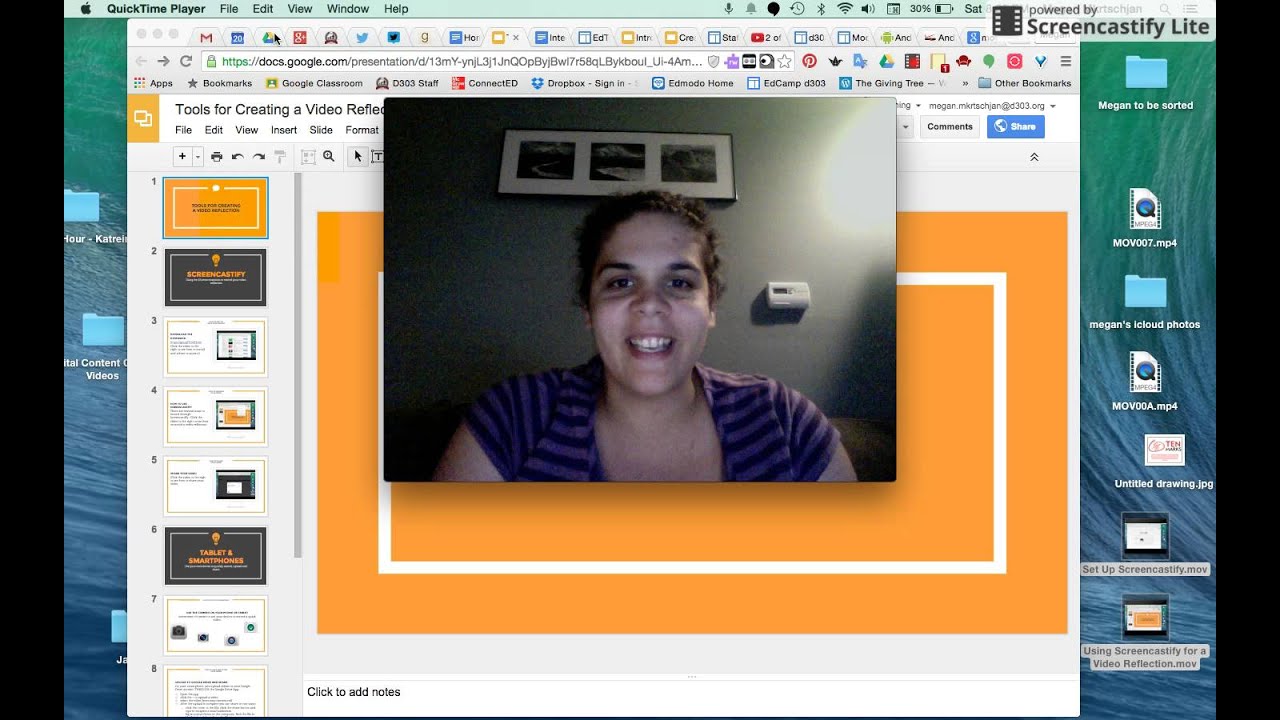Image resolution: width=1280 pixels, height=720 pixels.
Task: Switch to the Google+ tab
Action: click(300, 37)
